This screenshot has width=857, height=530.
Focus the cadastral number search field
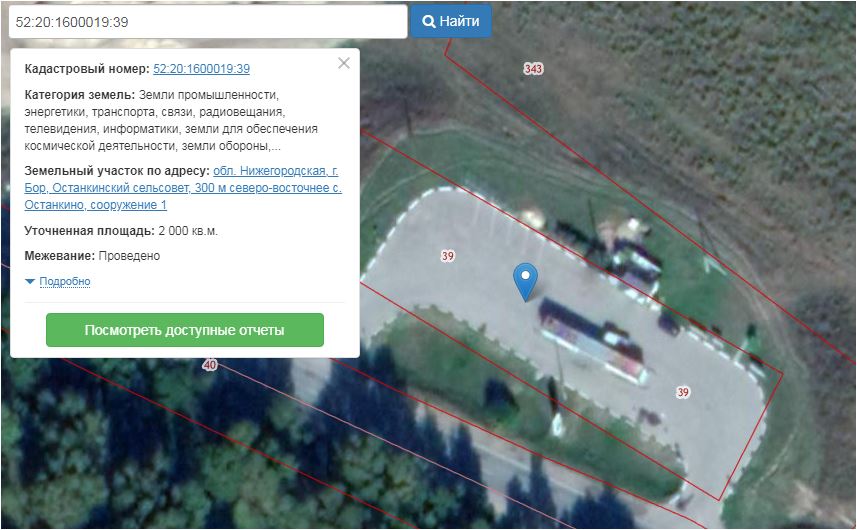pyautogui.click(x=205, y=21)
